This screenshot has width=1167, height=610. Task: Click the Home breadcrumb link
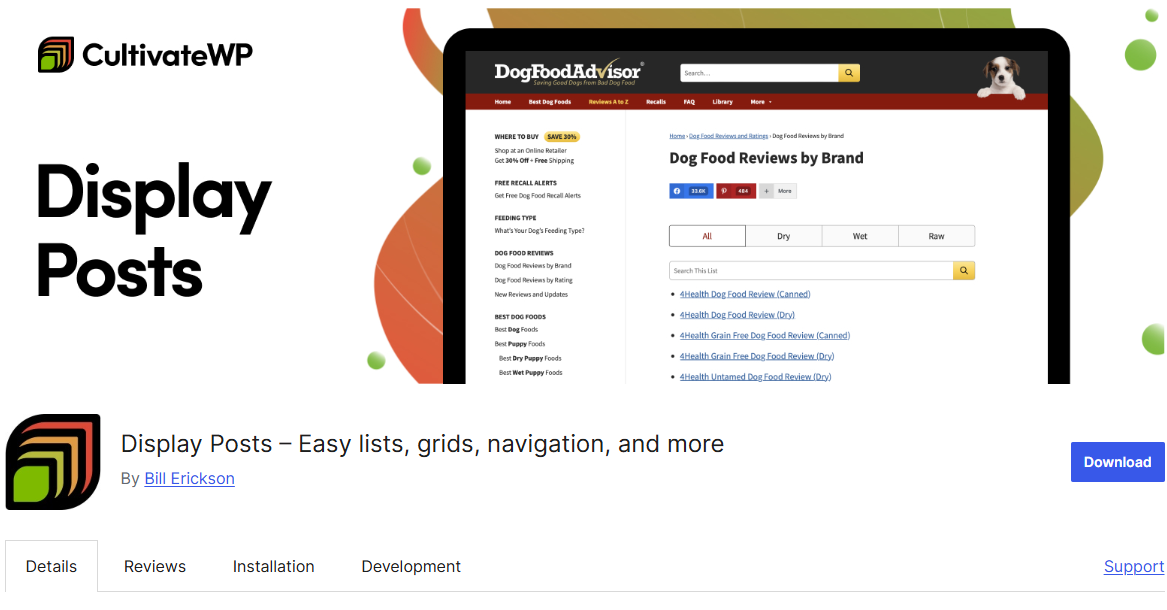(677, 136)
